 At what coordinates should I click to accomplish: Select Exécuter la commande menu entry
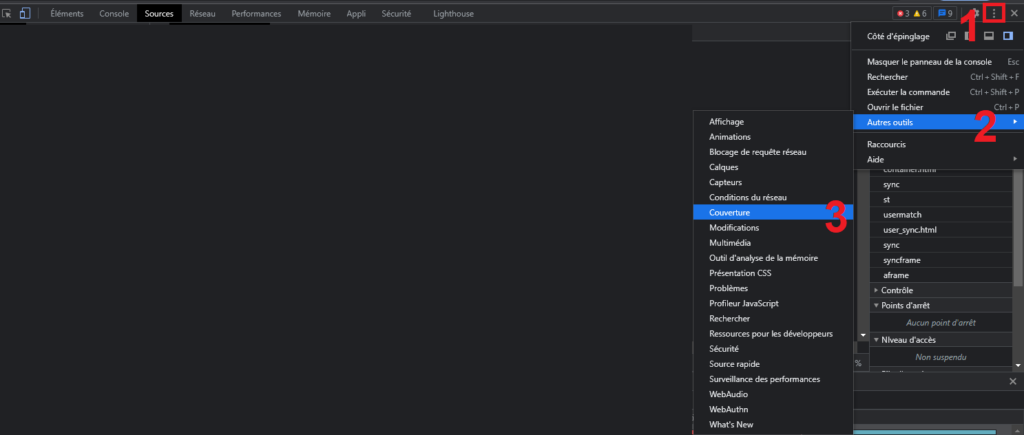click(x=937, y=92)
